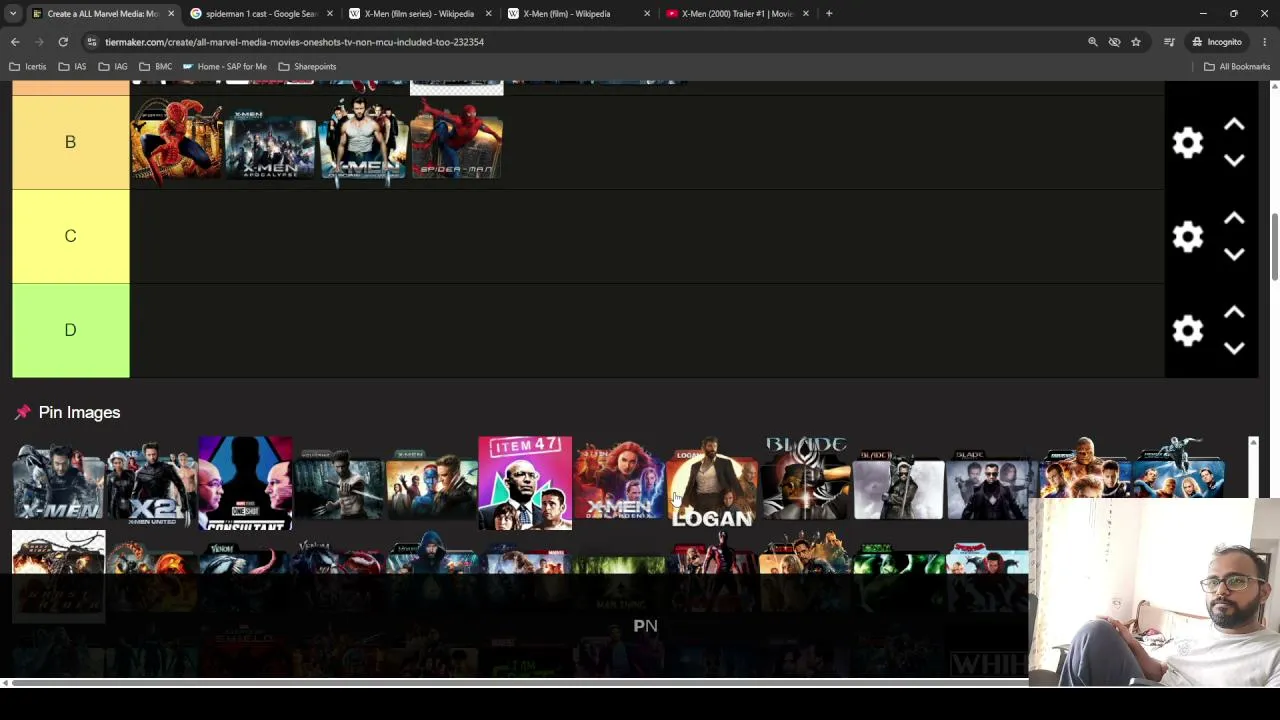
Task: Pick the first X-Men poster in image pool
Action: click(58, 483)
